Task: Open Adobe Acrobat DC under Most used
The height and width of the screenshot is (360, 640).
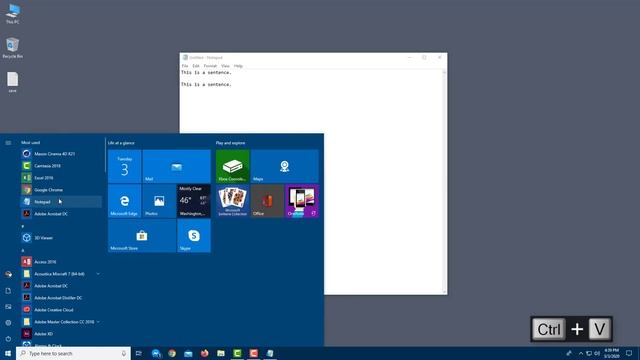Action: (x=61, y=213)
